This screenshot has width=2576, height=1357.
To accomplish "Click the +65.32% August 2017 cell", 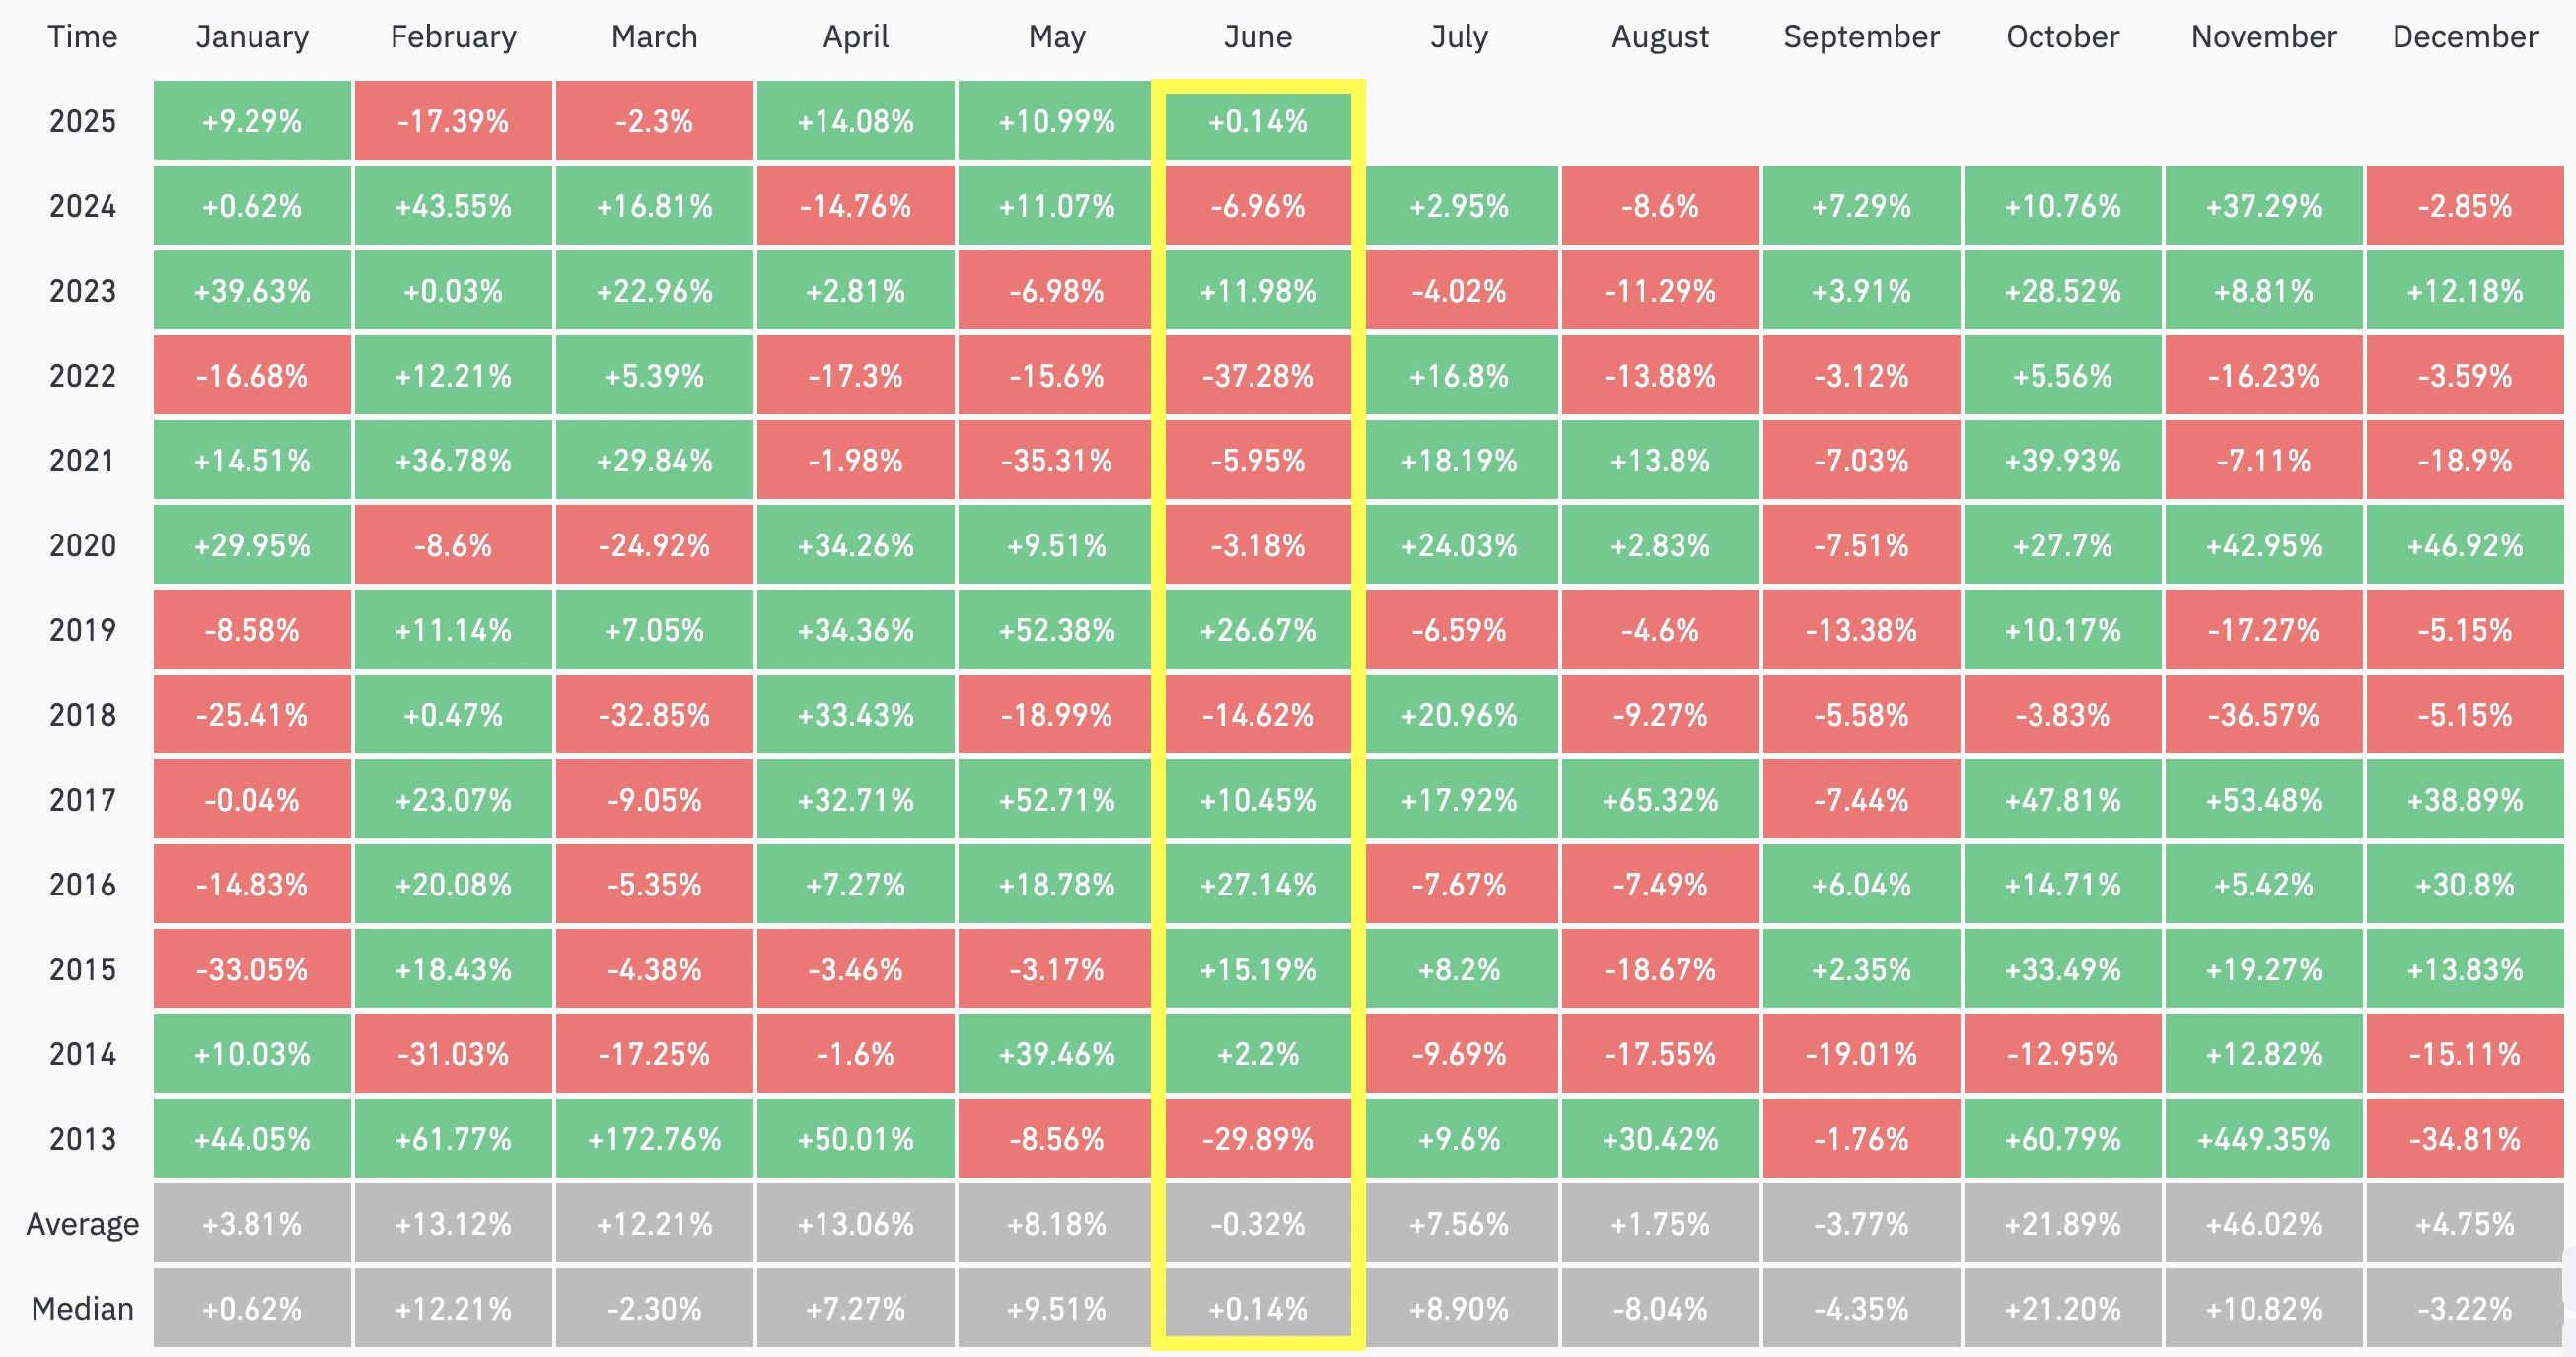I will click(x=1660, y=800).
